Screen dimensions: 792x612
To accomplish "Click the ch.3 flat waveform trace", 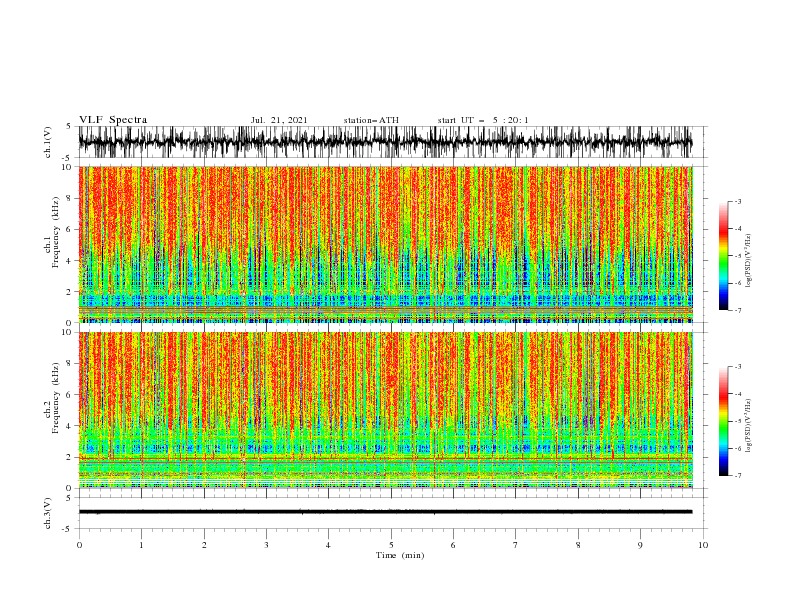I will pyautogui.click(x=385, y=512).
